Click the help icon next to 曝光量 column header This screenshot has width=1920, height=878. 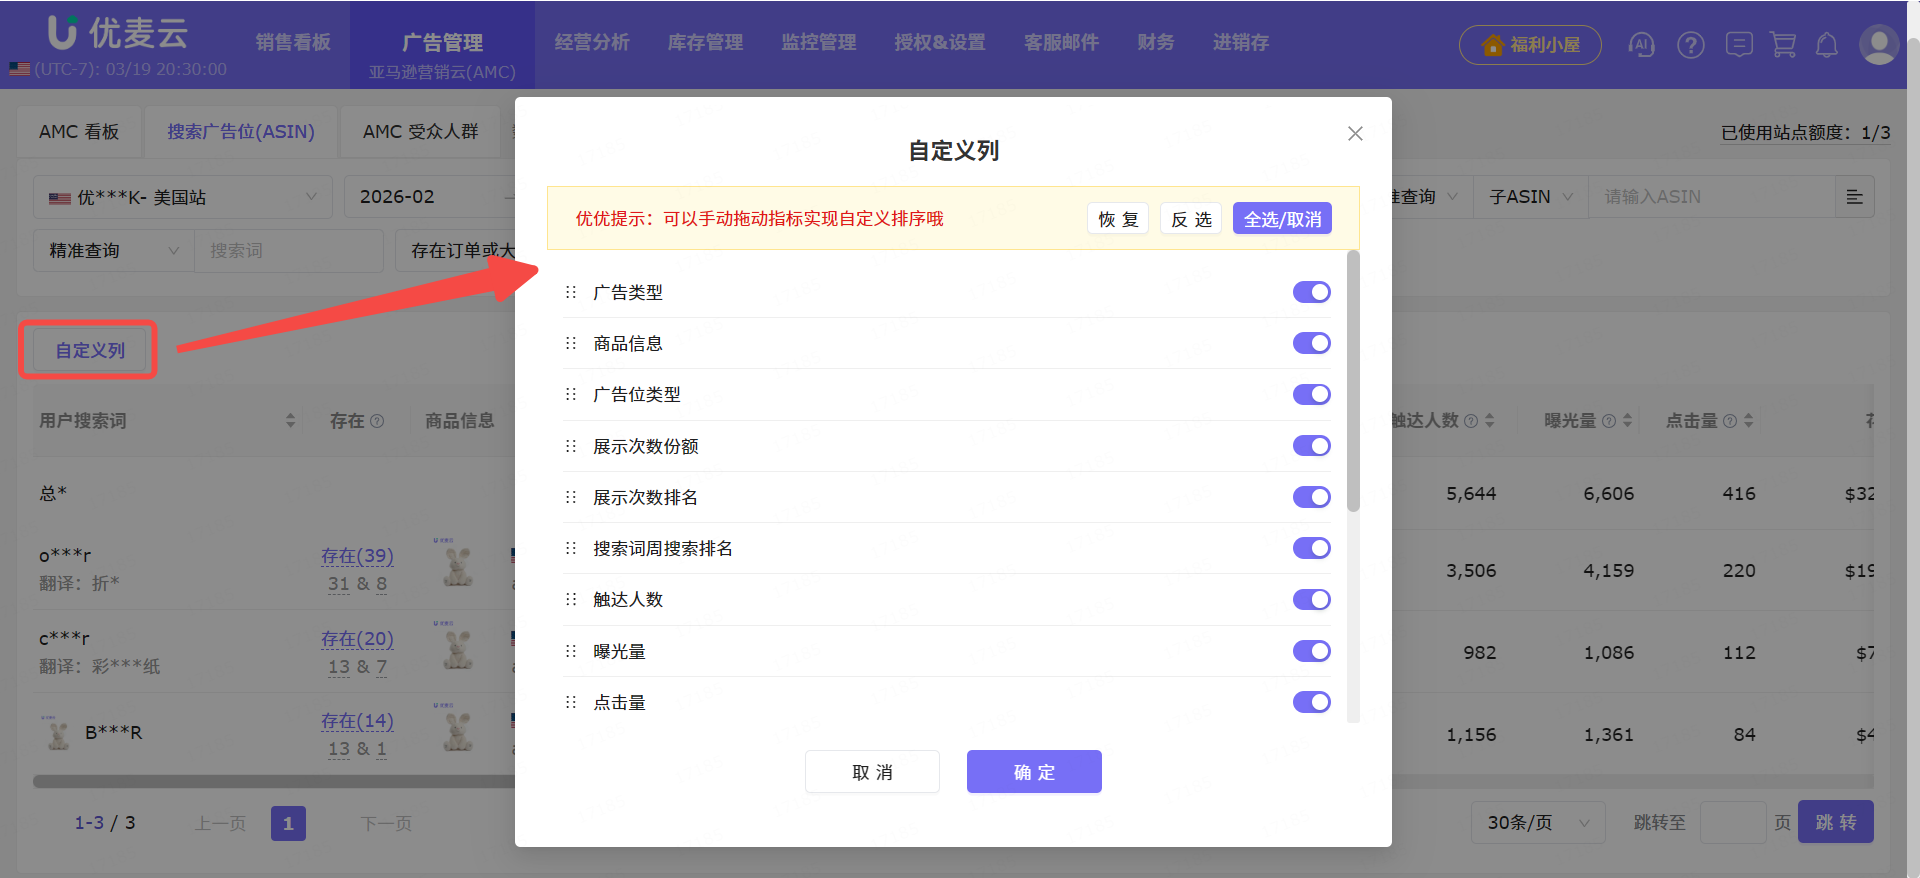1609,421
